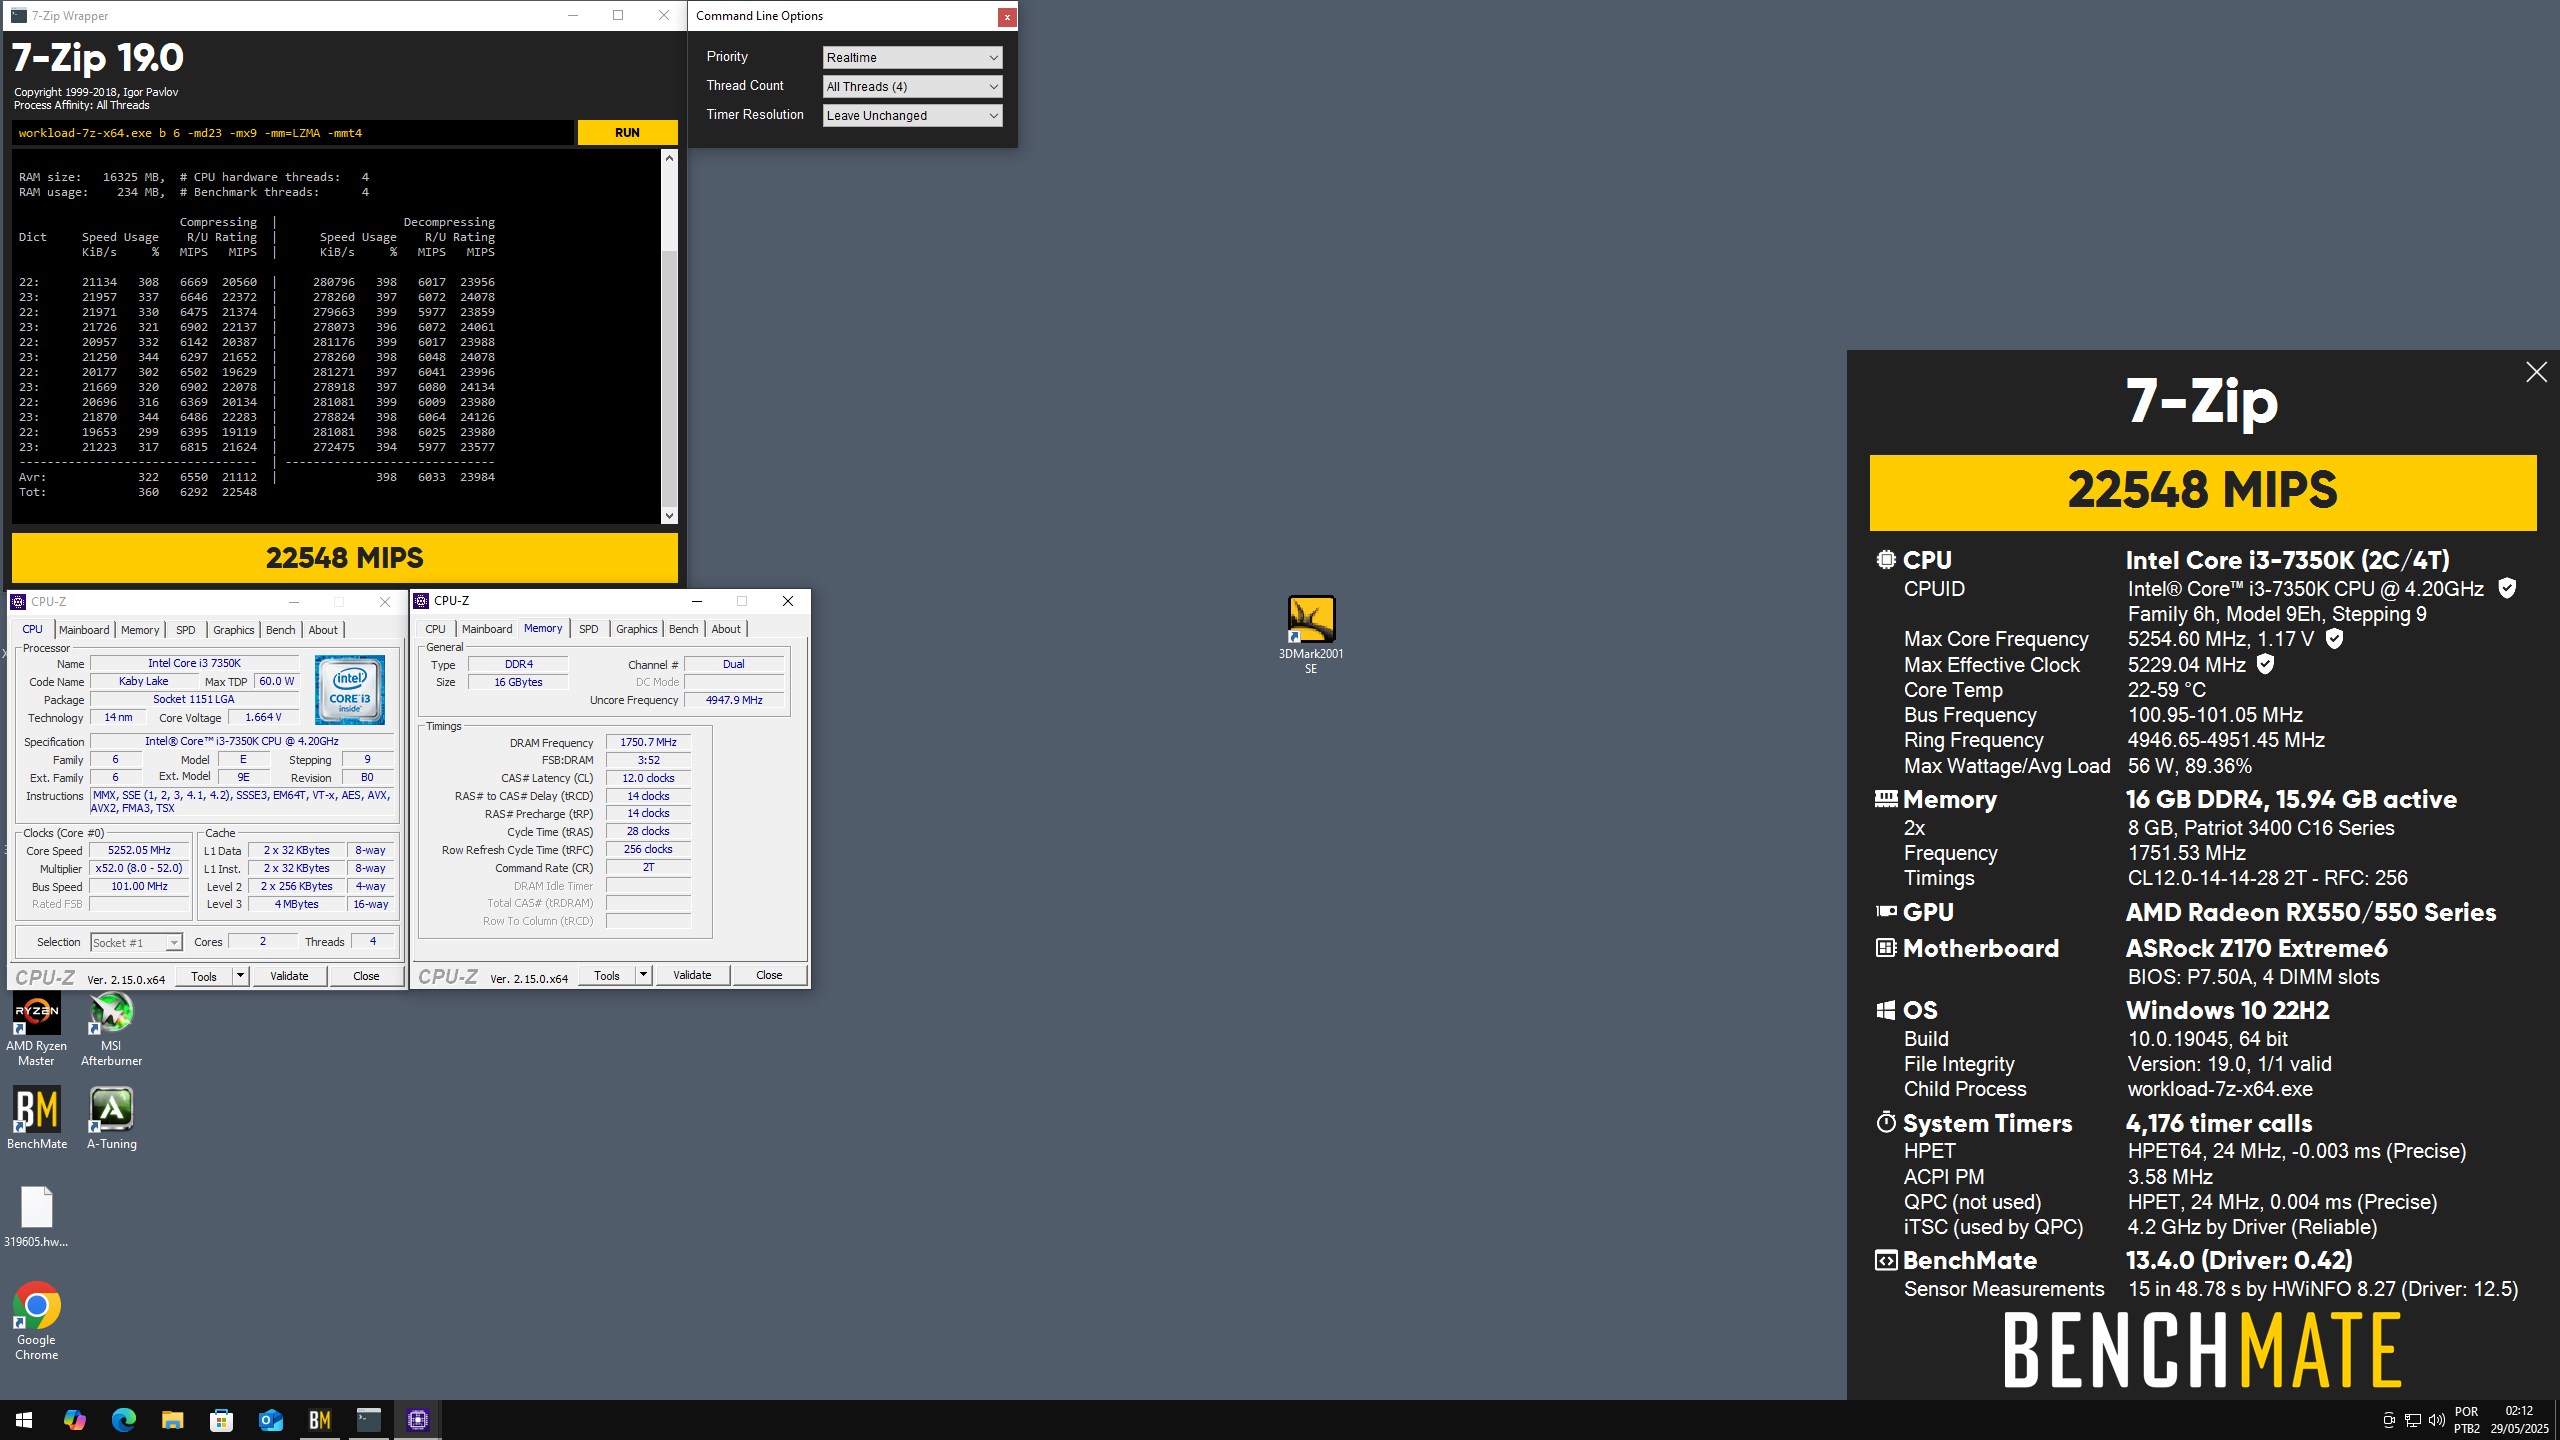The height and width of the screenshot is (1440, 2560).
Task: Open About tab in left CPU-Z
Action: (323, 630)
